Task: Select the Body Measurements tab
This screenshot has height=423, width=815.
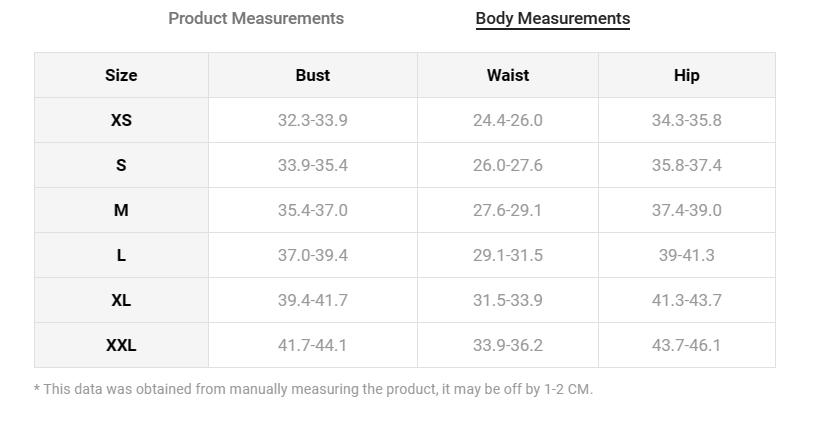Action: tap(552, 18)
